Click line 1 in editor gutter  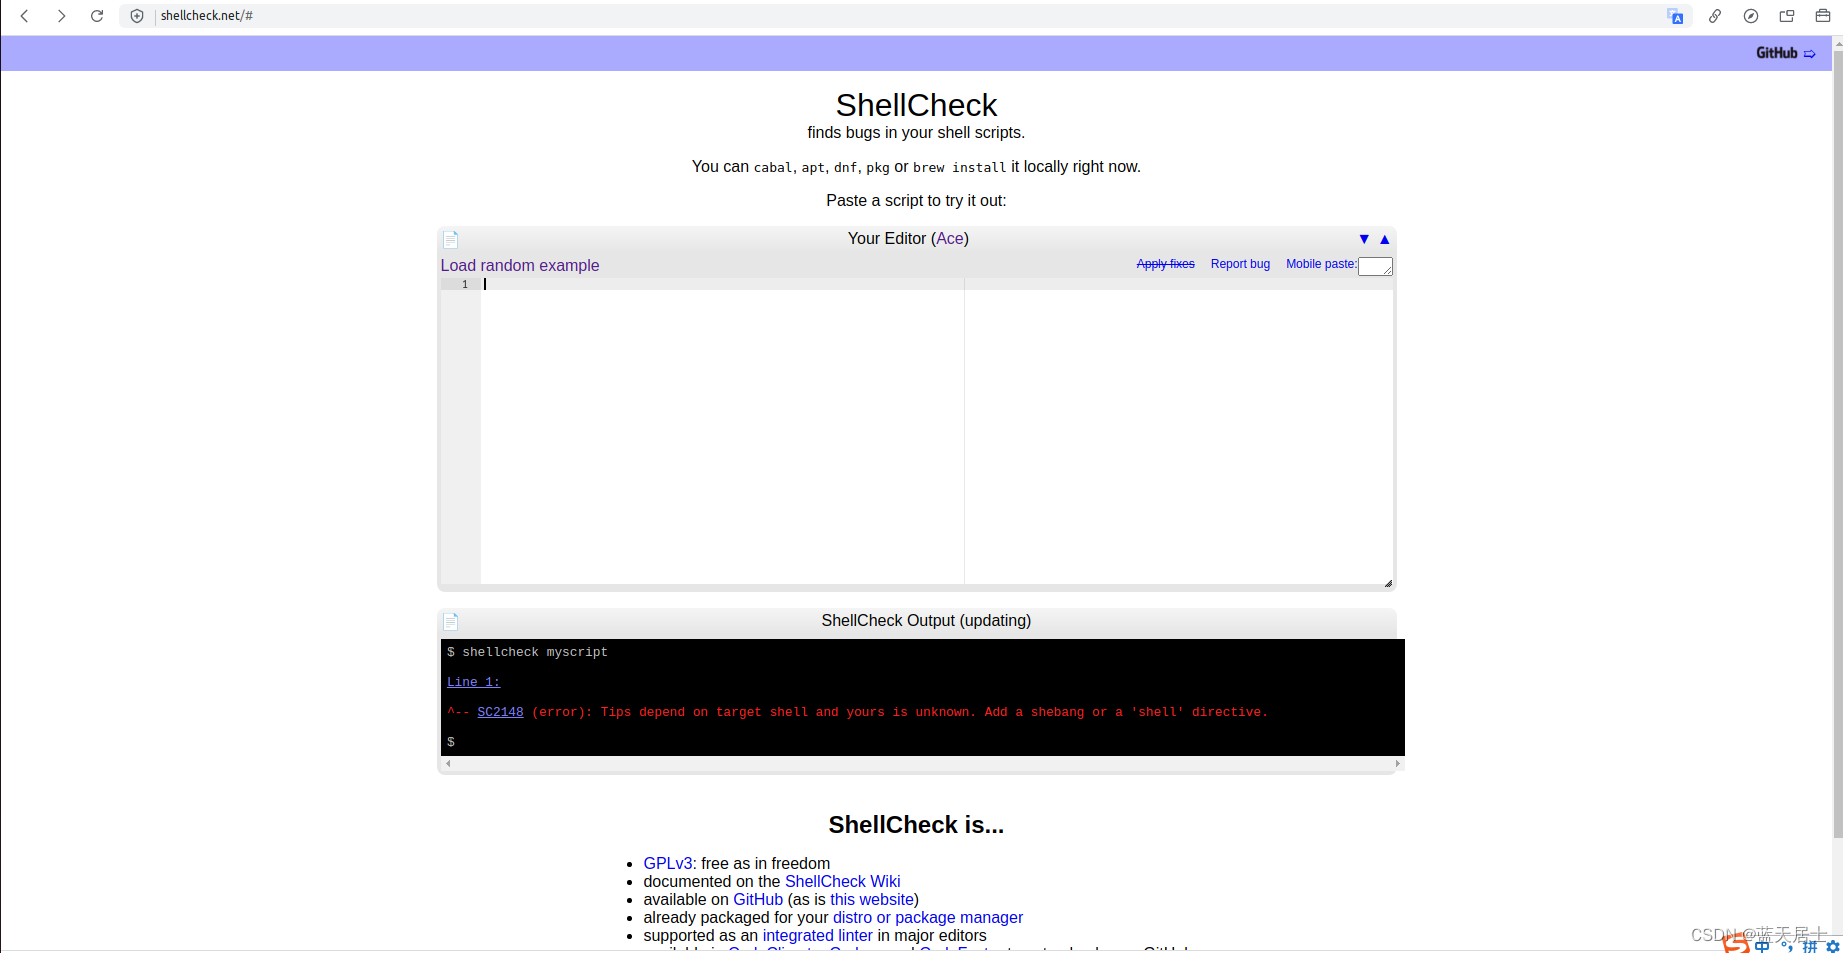coord(461,284)
